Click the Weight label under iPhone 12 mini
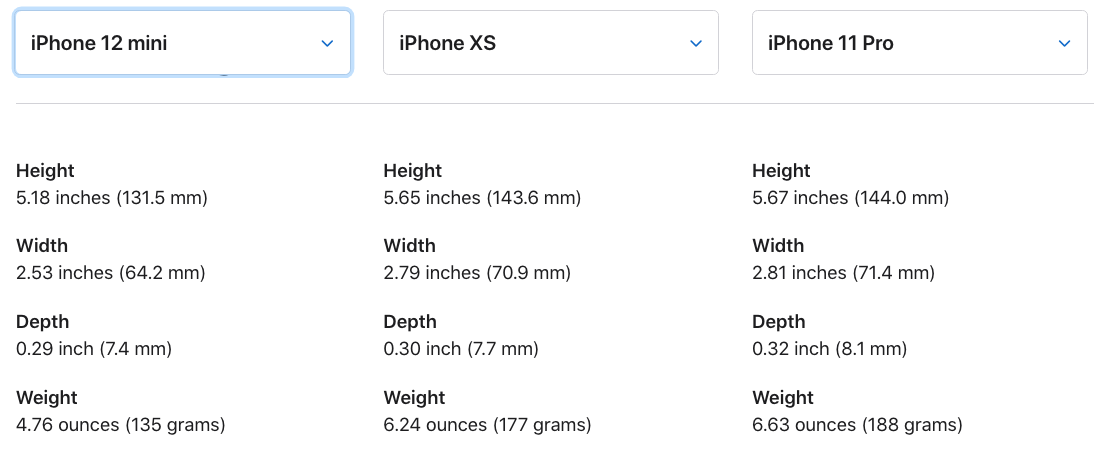This screenshot has width=1104, height=474. (x=47, y=398)
